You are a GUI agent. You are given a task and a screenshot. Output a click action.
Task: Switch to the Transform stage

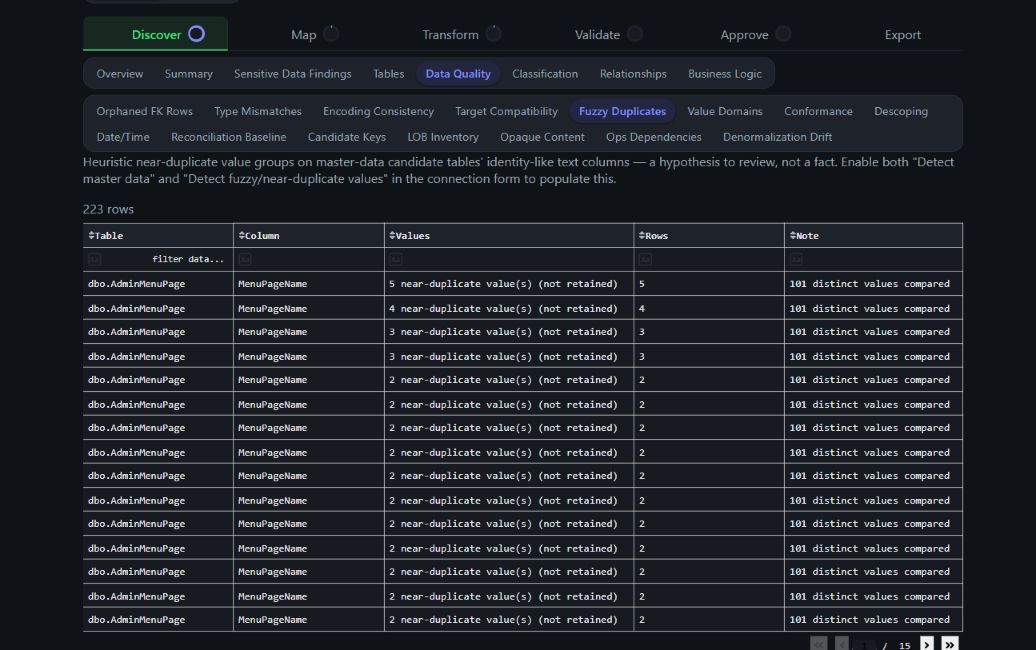(451, 34)
